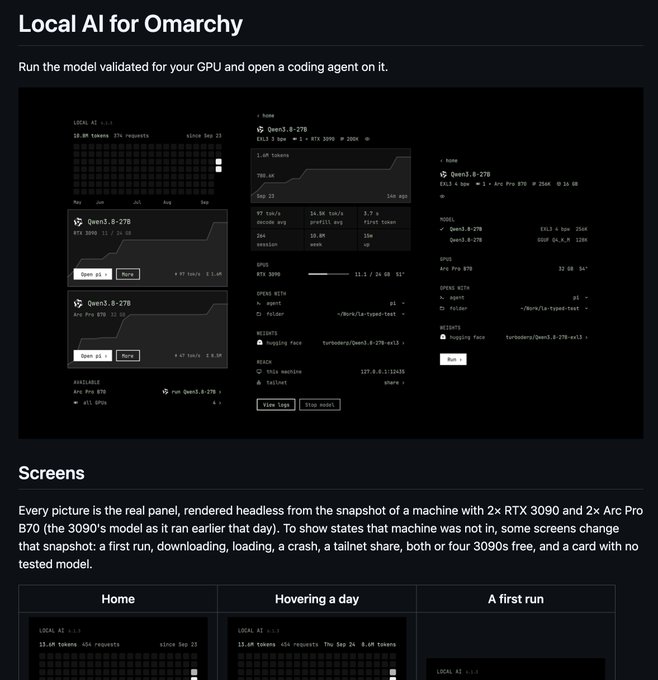
Task: Click the hugging face icon in the RTX 3090 panel
Action: (259, 343)
